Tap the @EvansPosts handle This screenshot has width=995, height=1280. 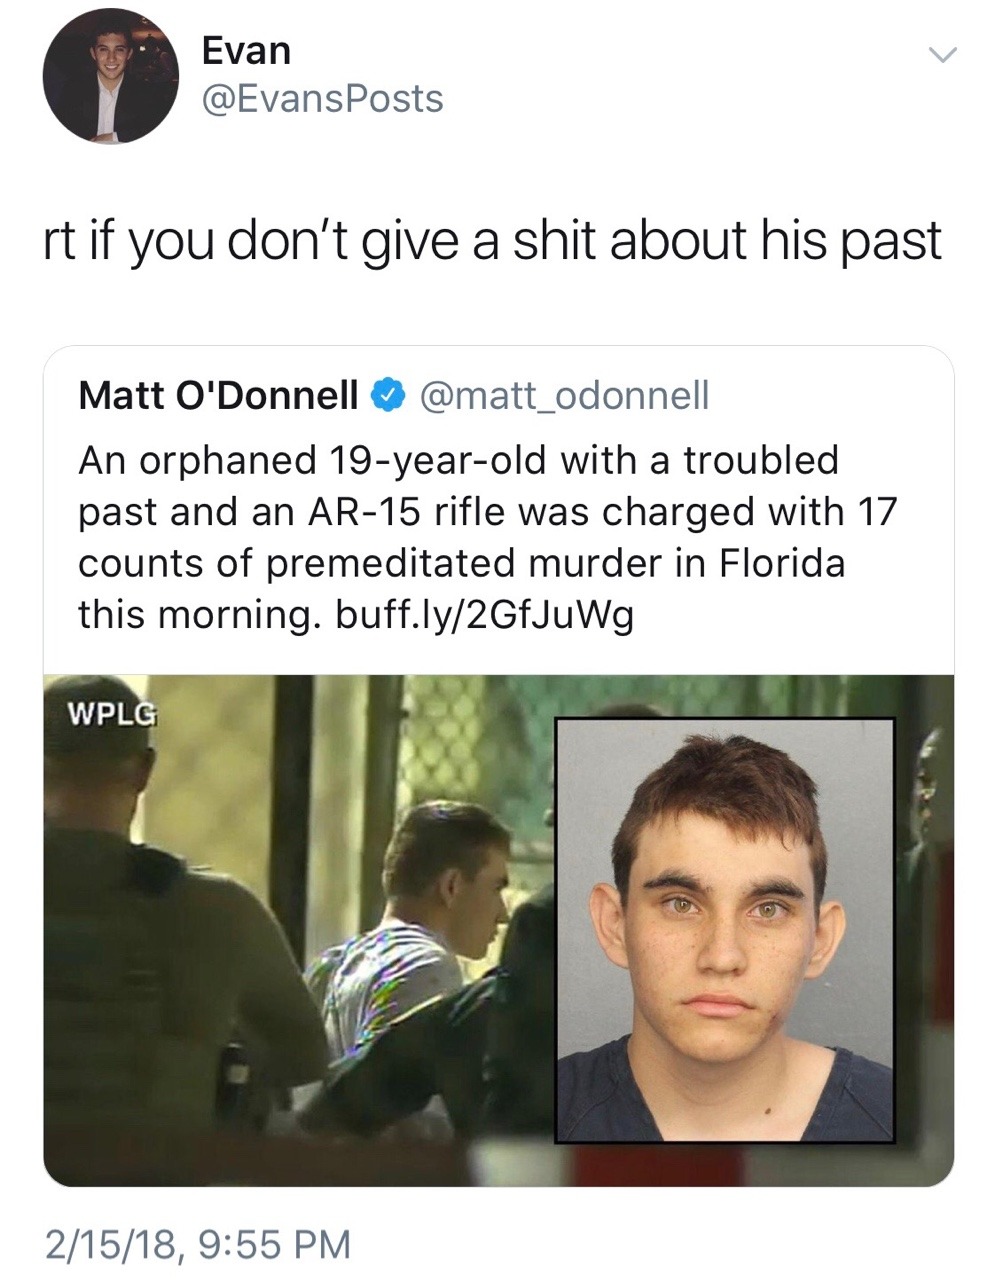point(322,98)
